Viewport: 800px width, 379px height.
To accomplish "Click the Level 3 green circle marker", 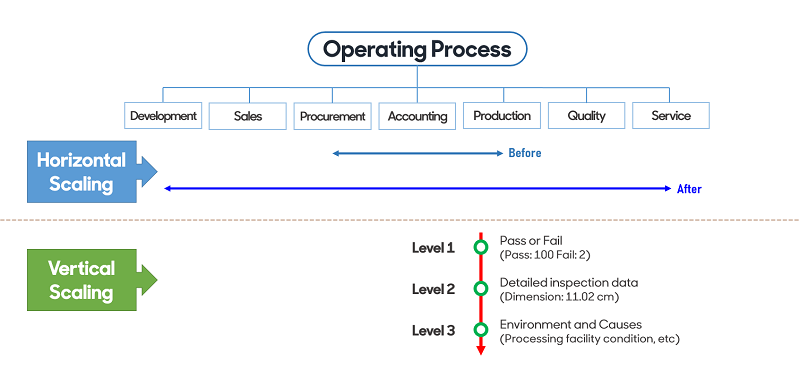I will (481, 330).
